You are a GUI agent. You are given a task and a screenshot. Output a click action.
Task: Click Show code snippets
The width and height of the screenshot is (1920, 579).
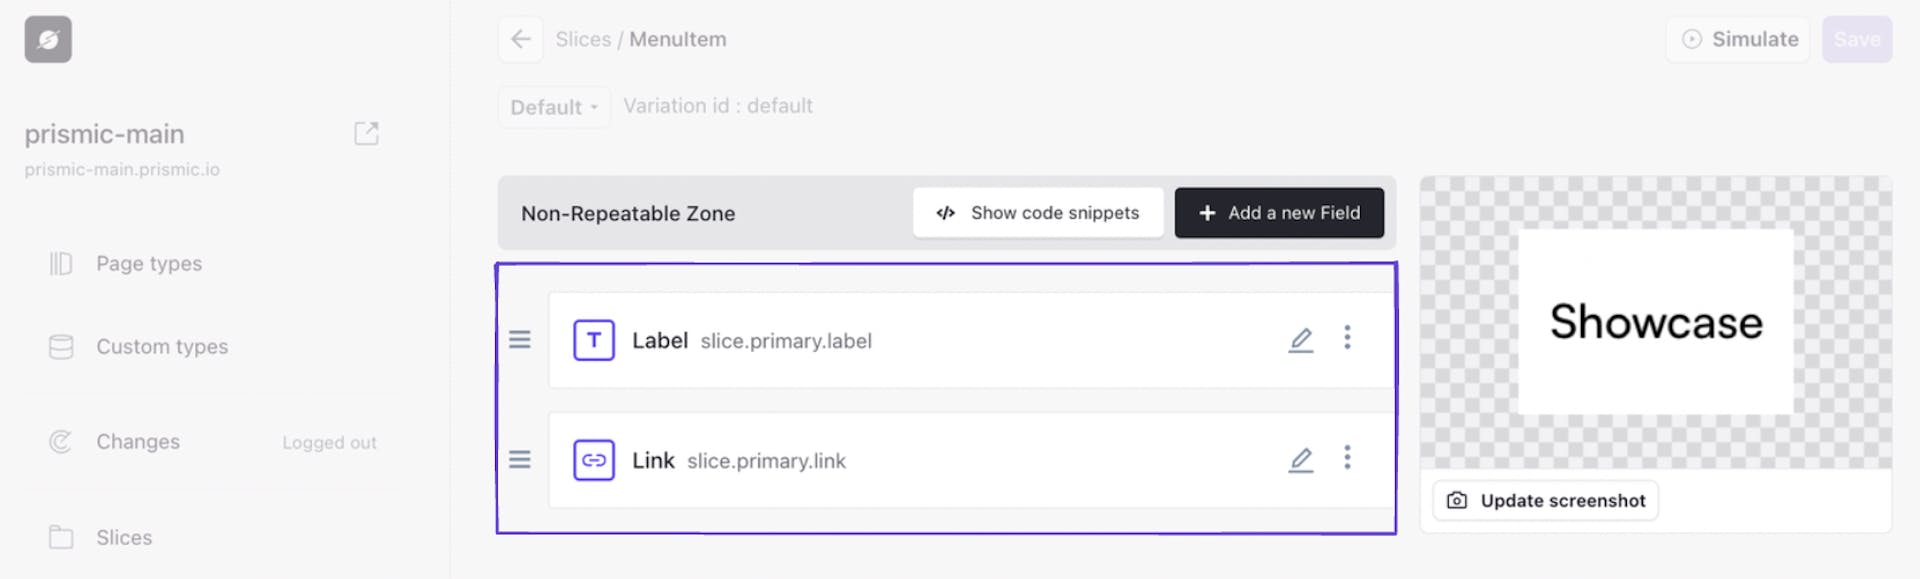(x=1038, y=212)
